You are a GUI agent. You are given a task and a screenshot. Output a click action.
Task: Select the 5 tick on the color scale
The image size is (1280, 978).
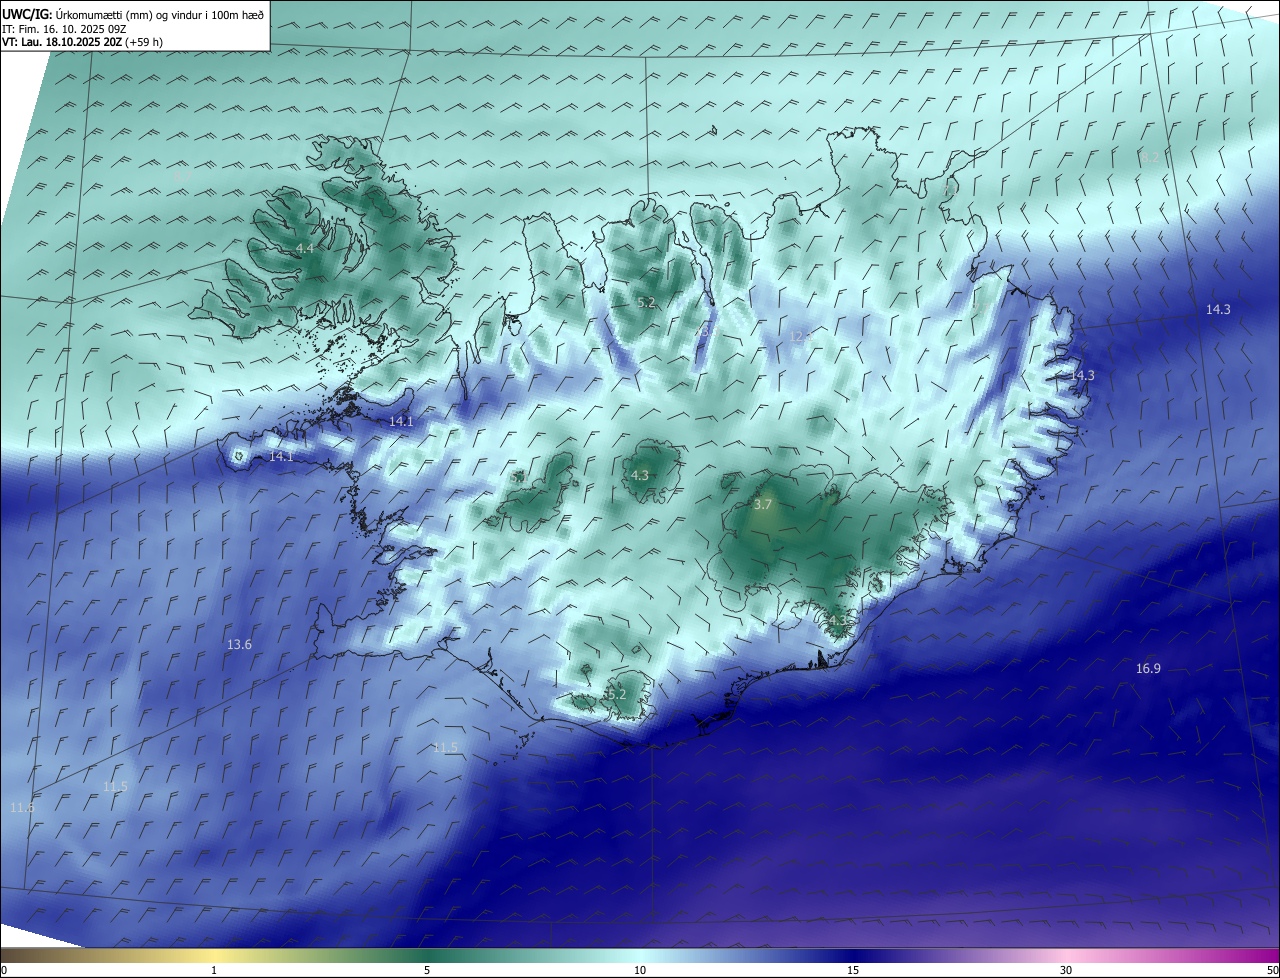pyautogui.click(x=427, y=971)
